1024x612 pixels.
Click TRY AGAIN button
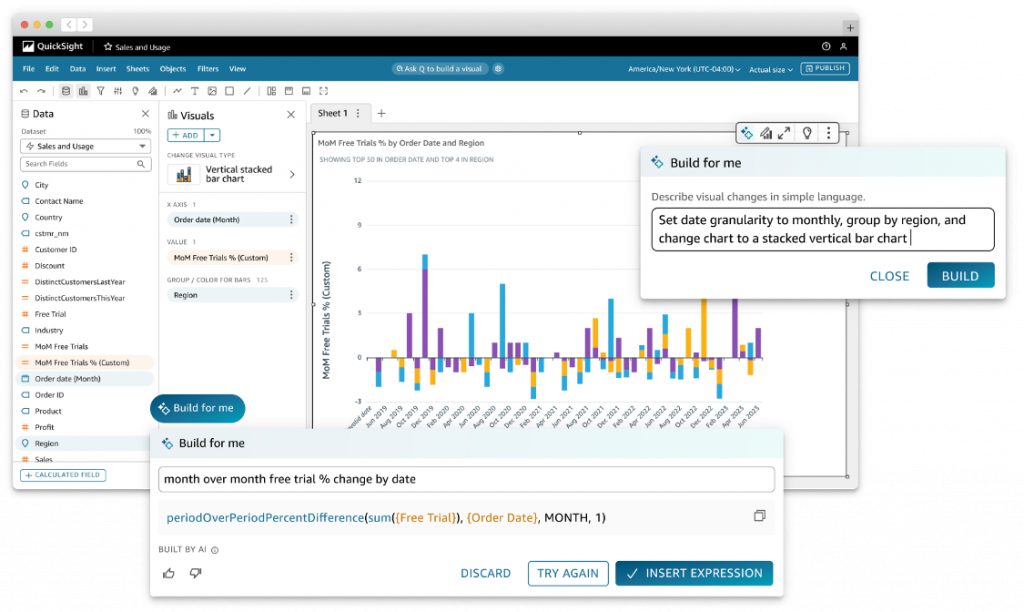[x=568, y=573]
